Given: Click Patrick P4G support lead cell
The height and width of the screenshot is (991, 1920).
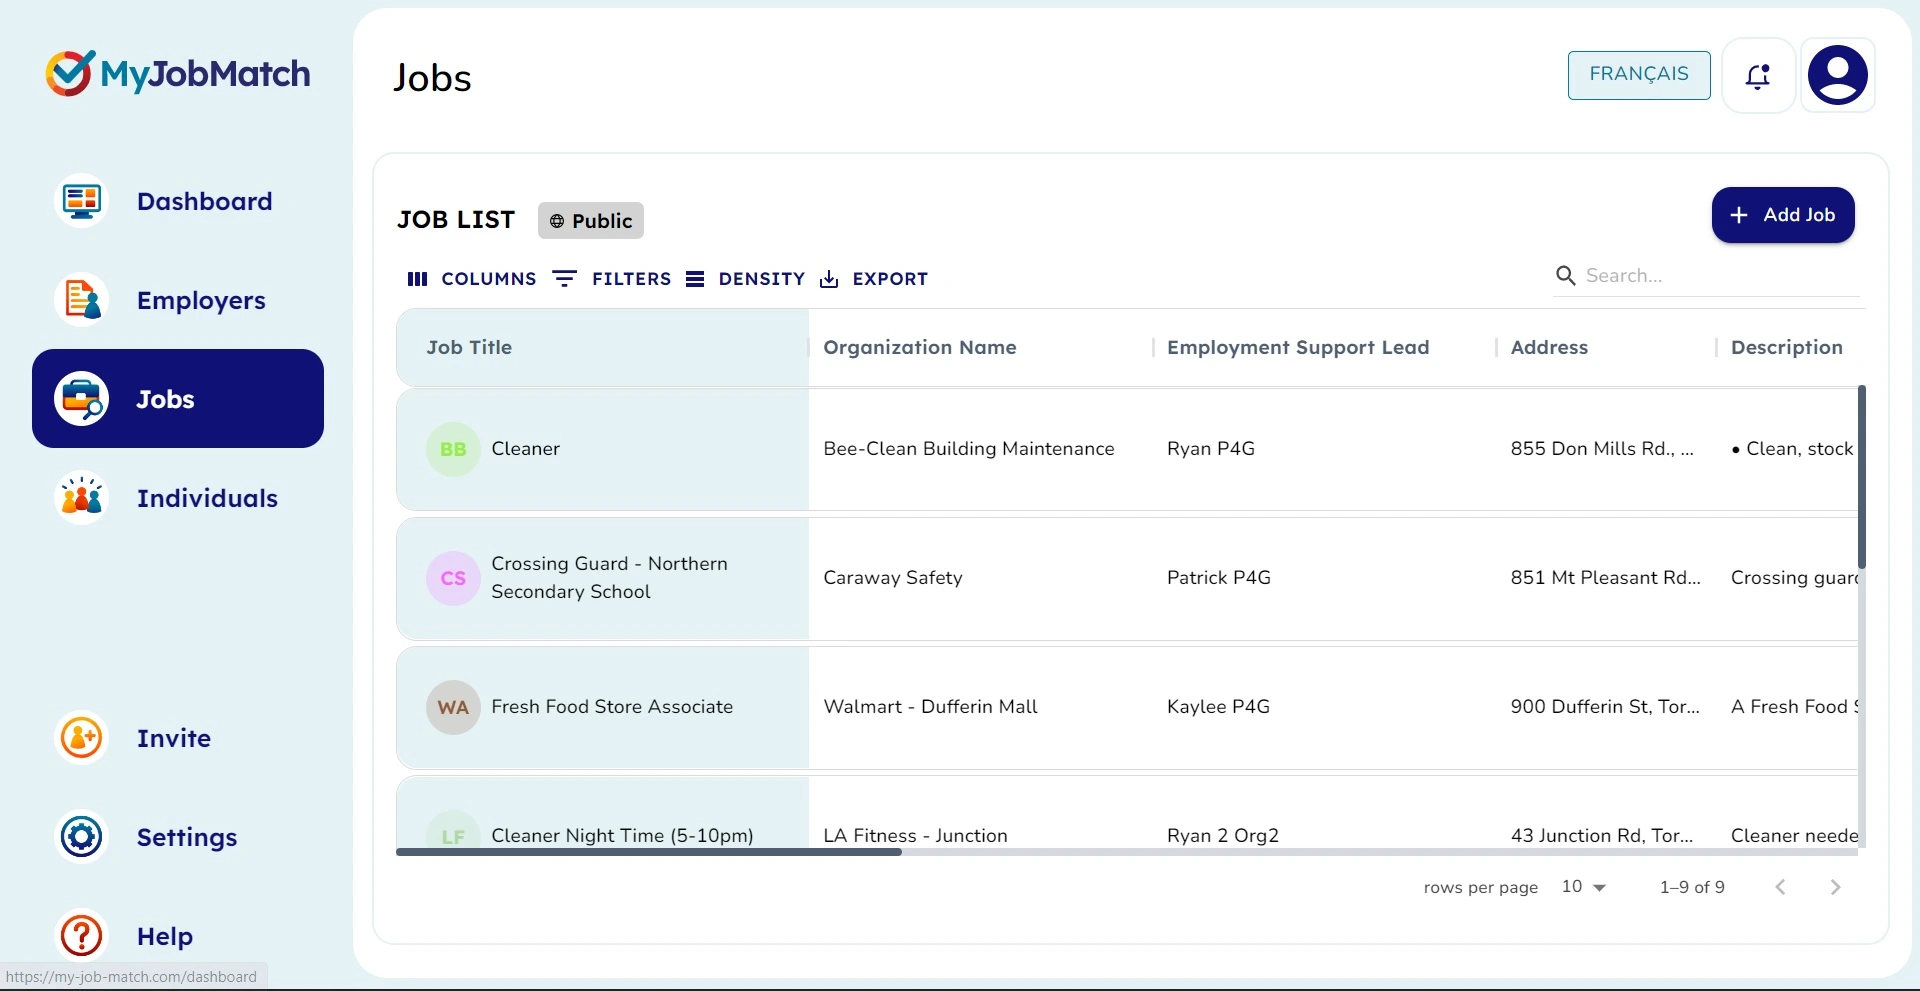Looking at the screenshot, I should [x=1219, y=578].
